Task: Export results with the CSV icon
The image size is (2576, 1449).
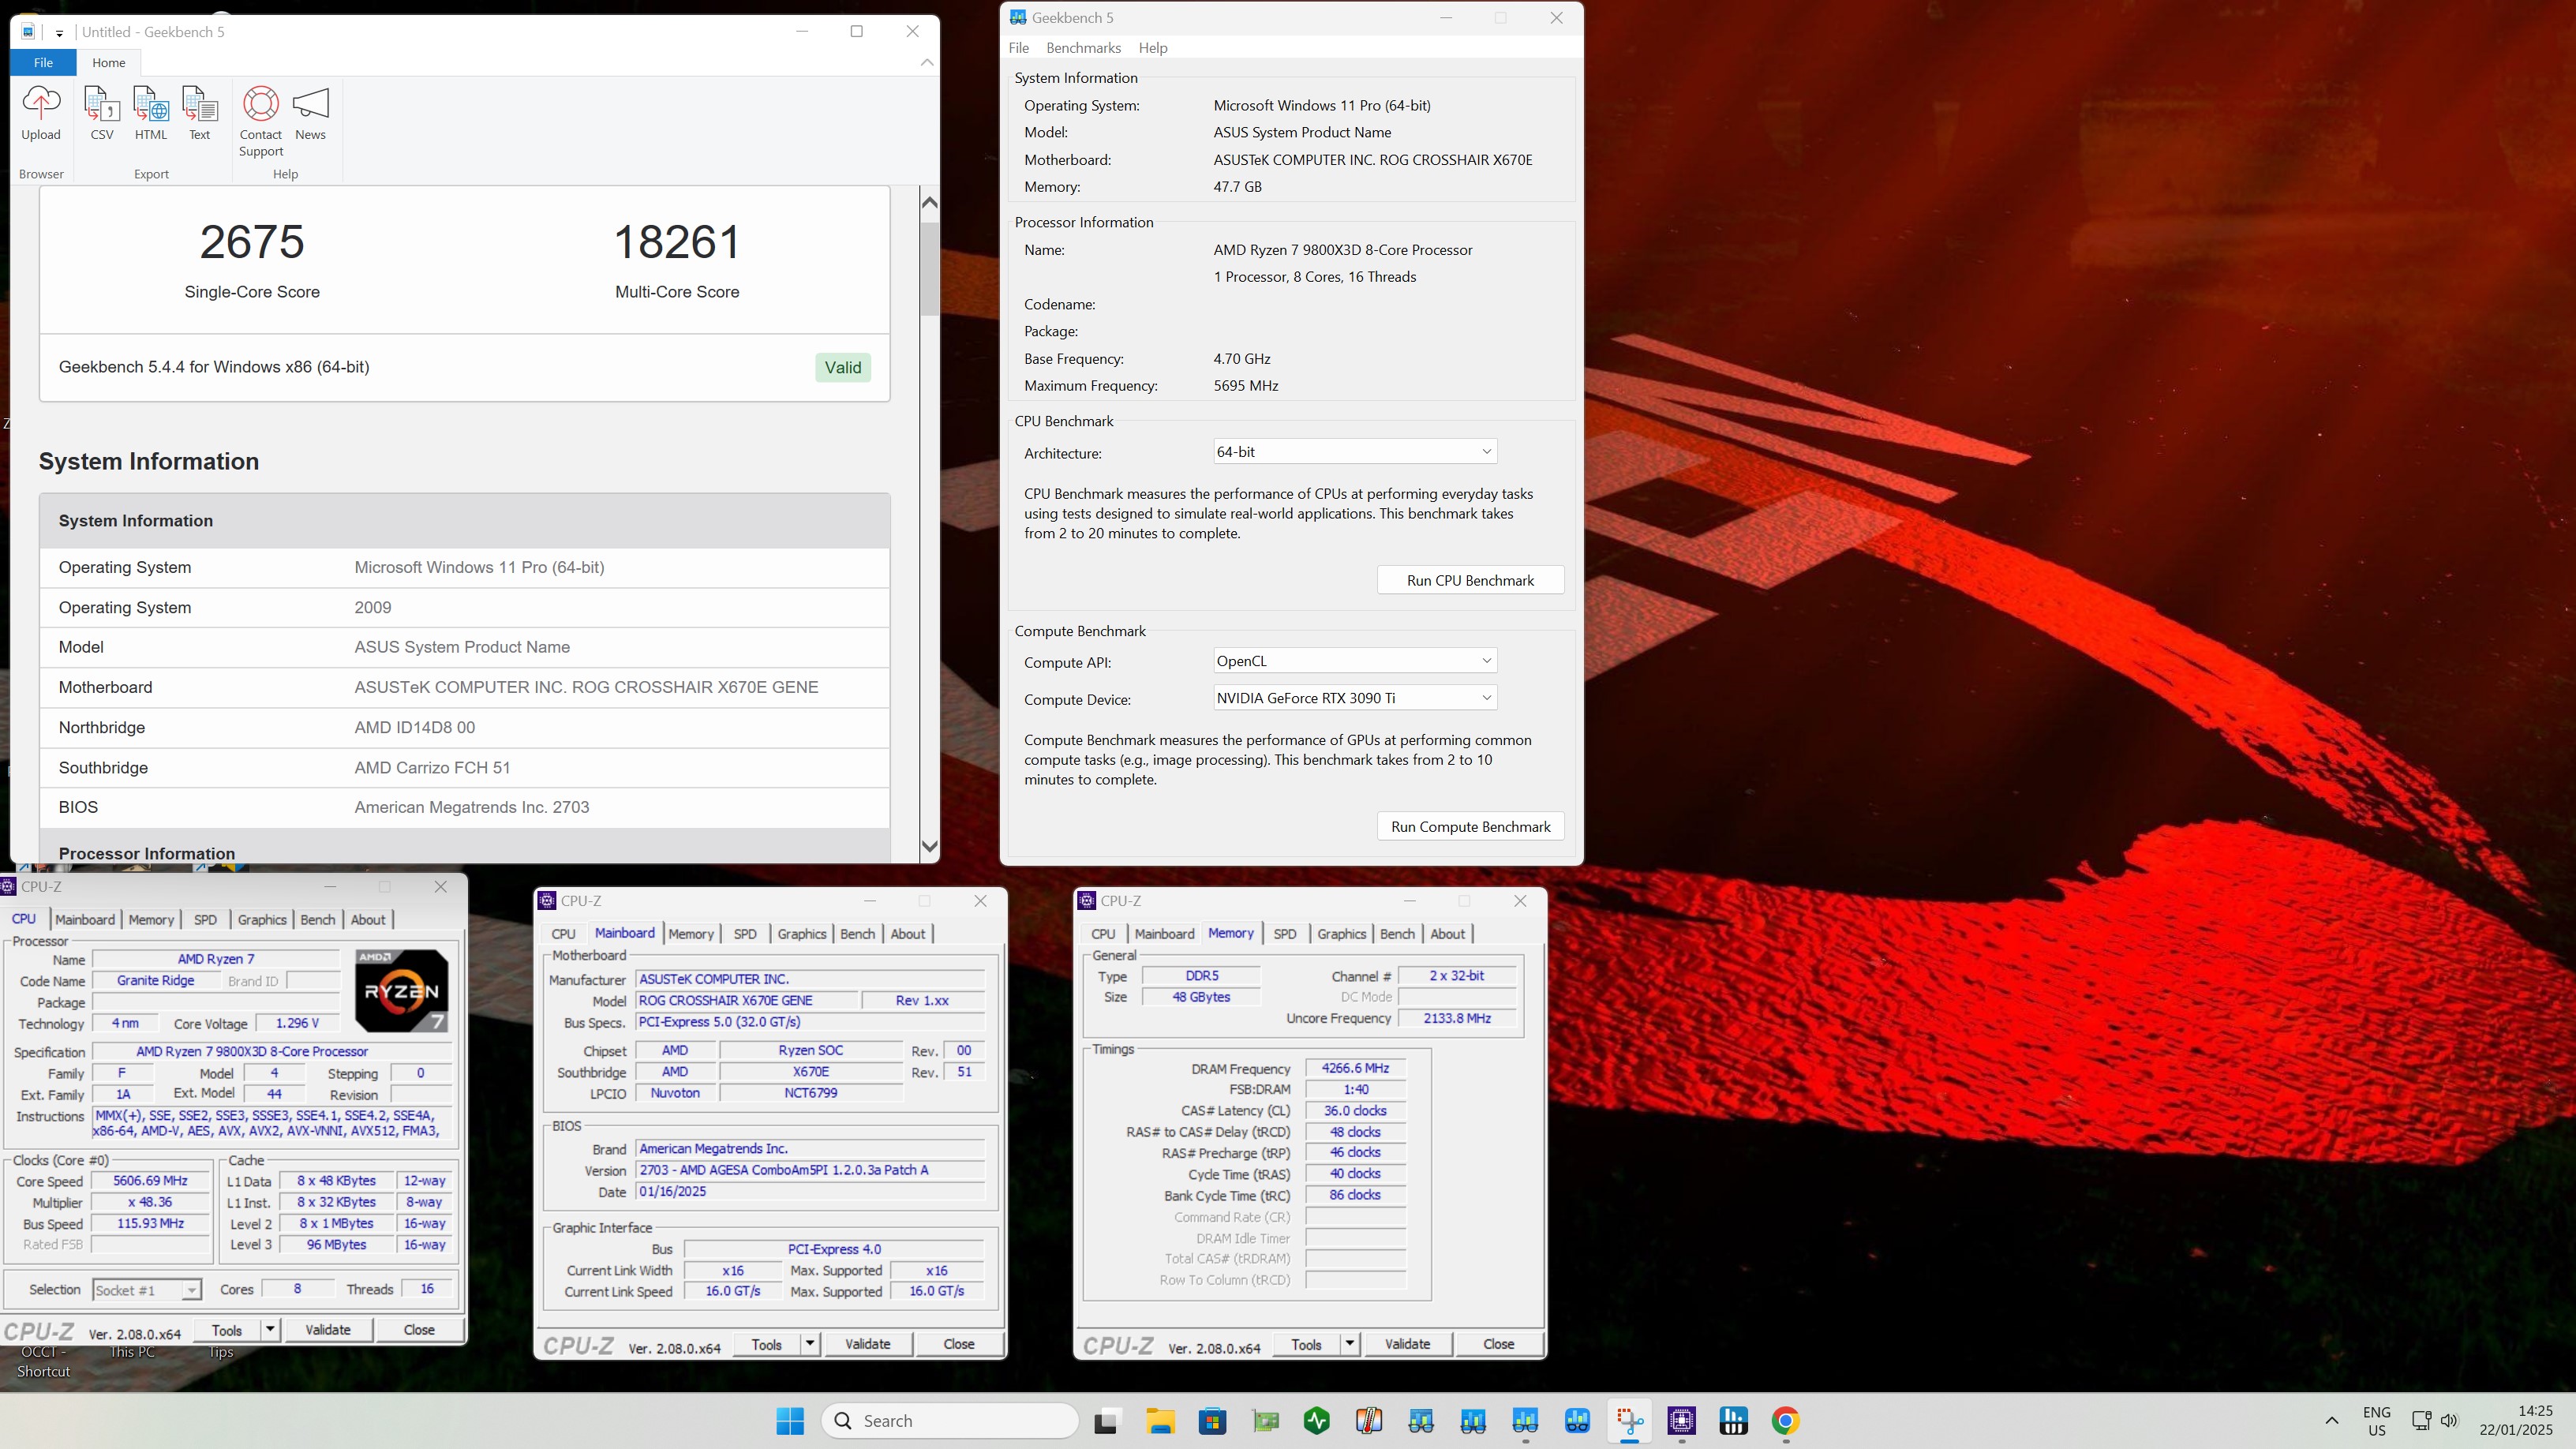Action: pos(102,103)
